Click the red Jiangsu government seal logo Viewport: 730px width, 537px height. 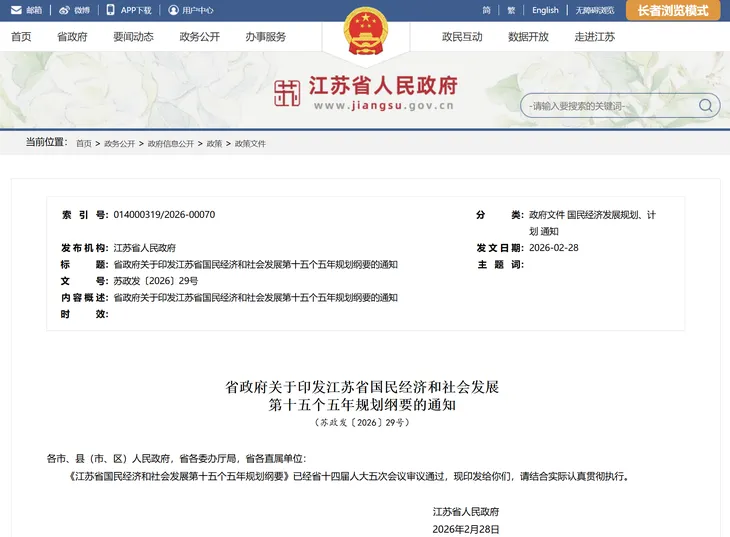tap(288, 94)
